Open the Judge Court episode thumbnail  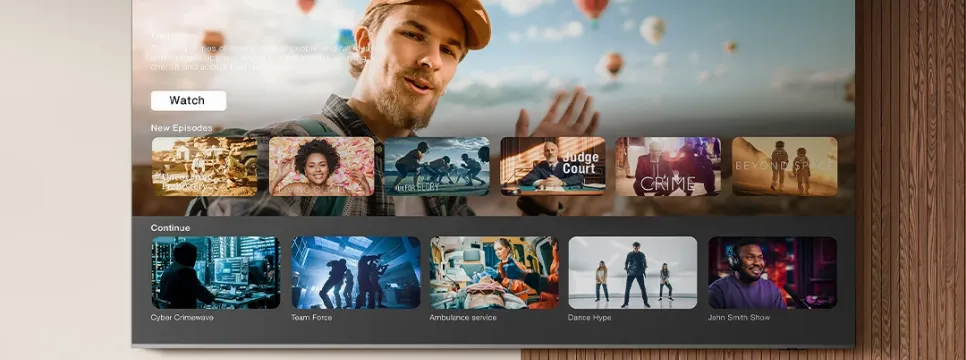[x=553, y=166]
